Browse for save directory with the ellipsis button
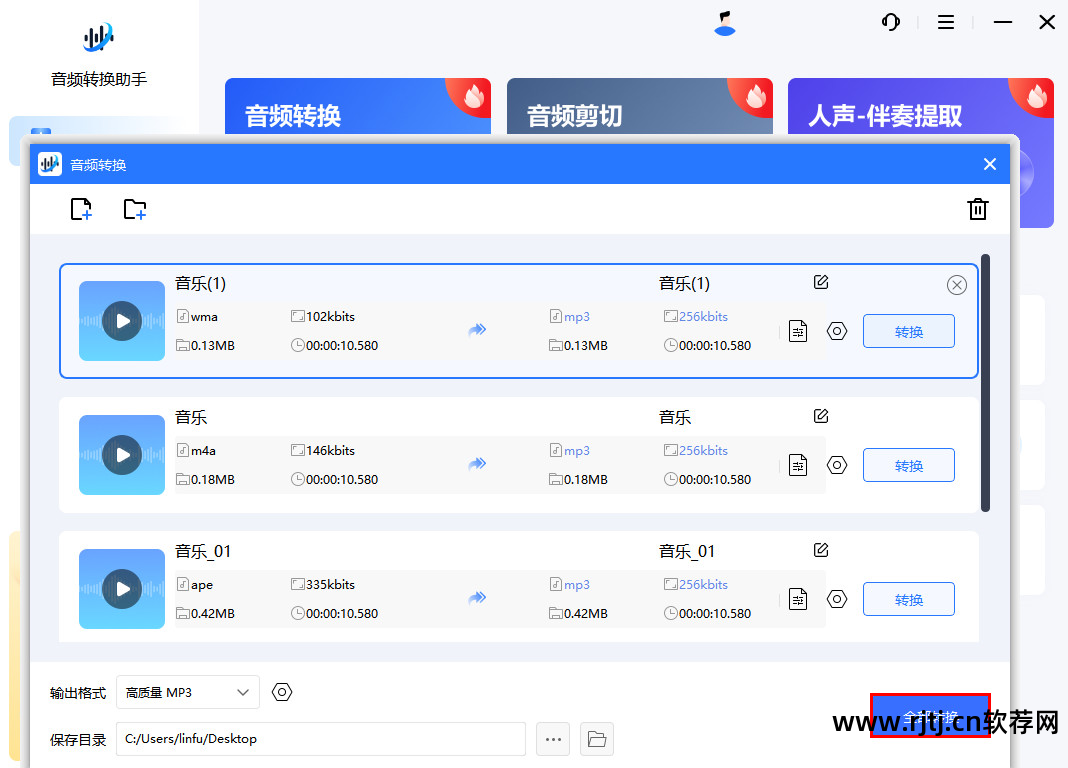The height and width of the screenshot is (768, 1068). pyautogui.click(x=553, y=739)
